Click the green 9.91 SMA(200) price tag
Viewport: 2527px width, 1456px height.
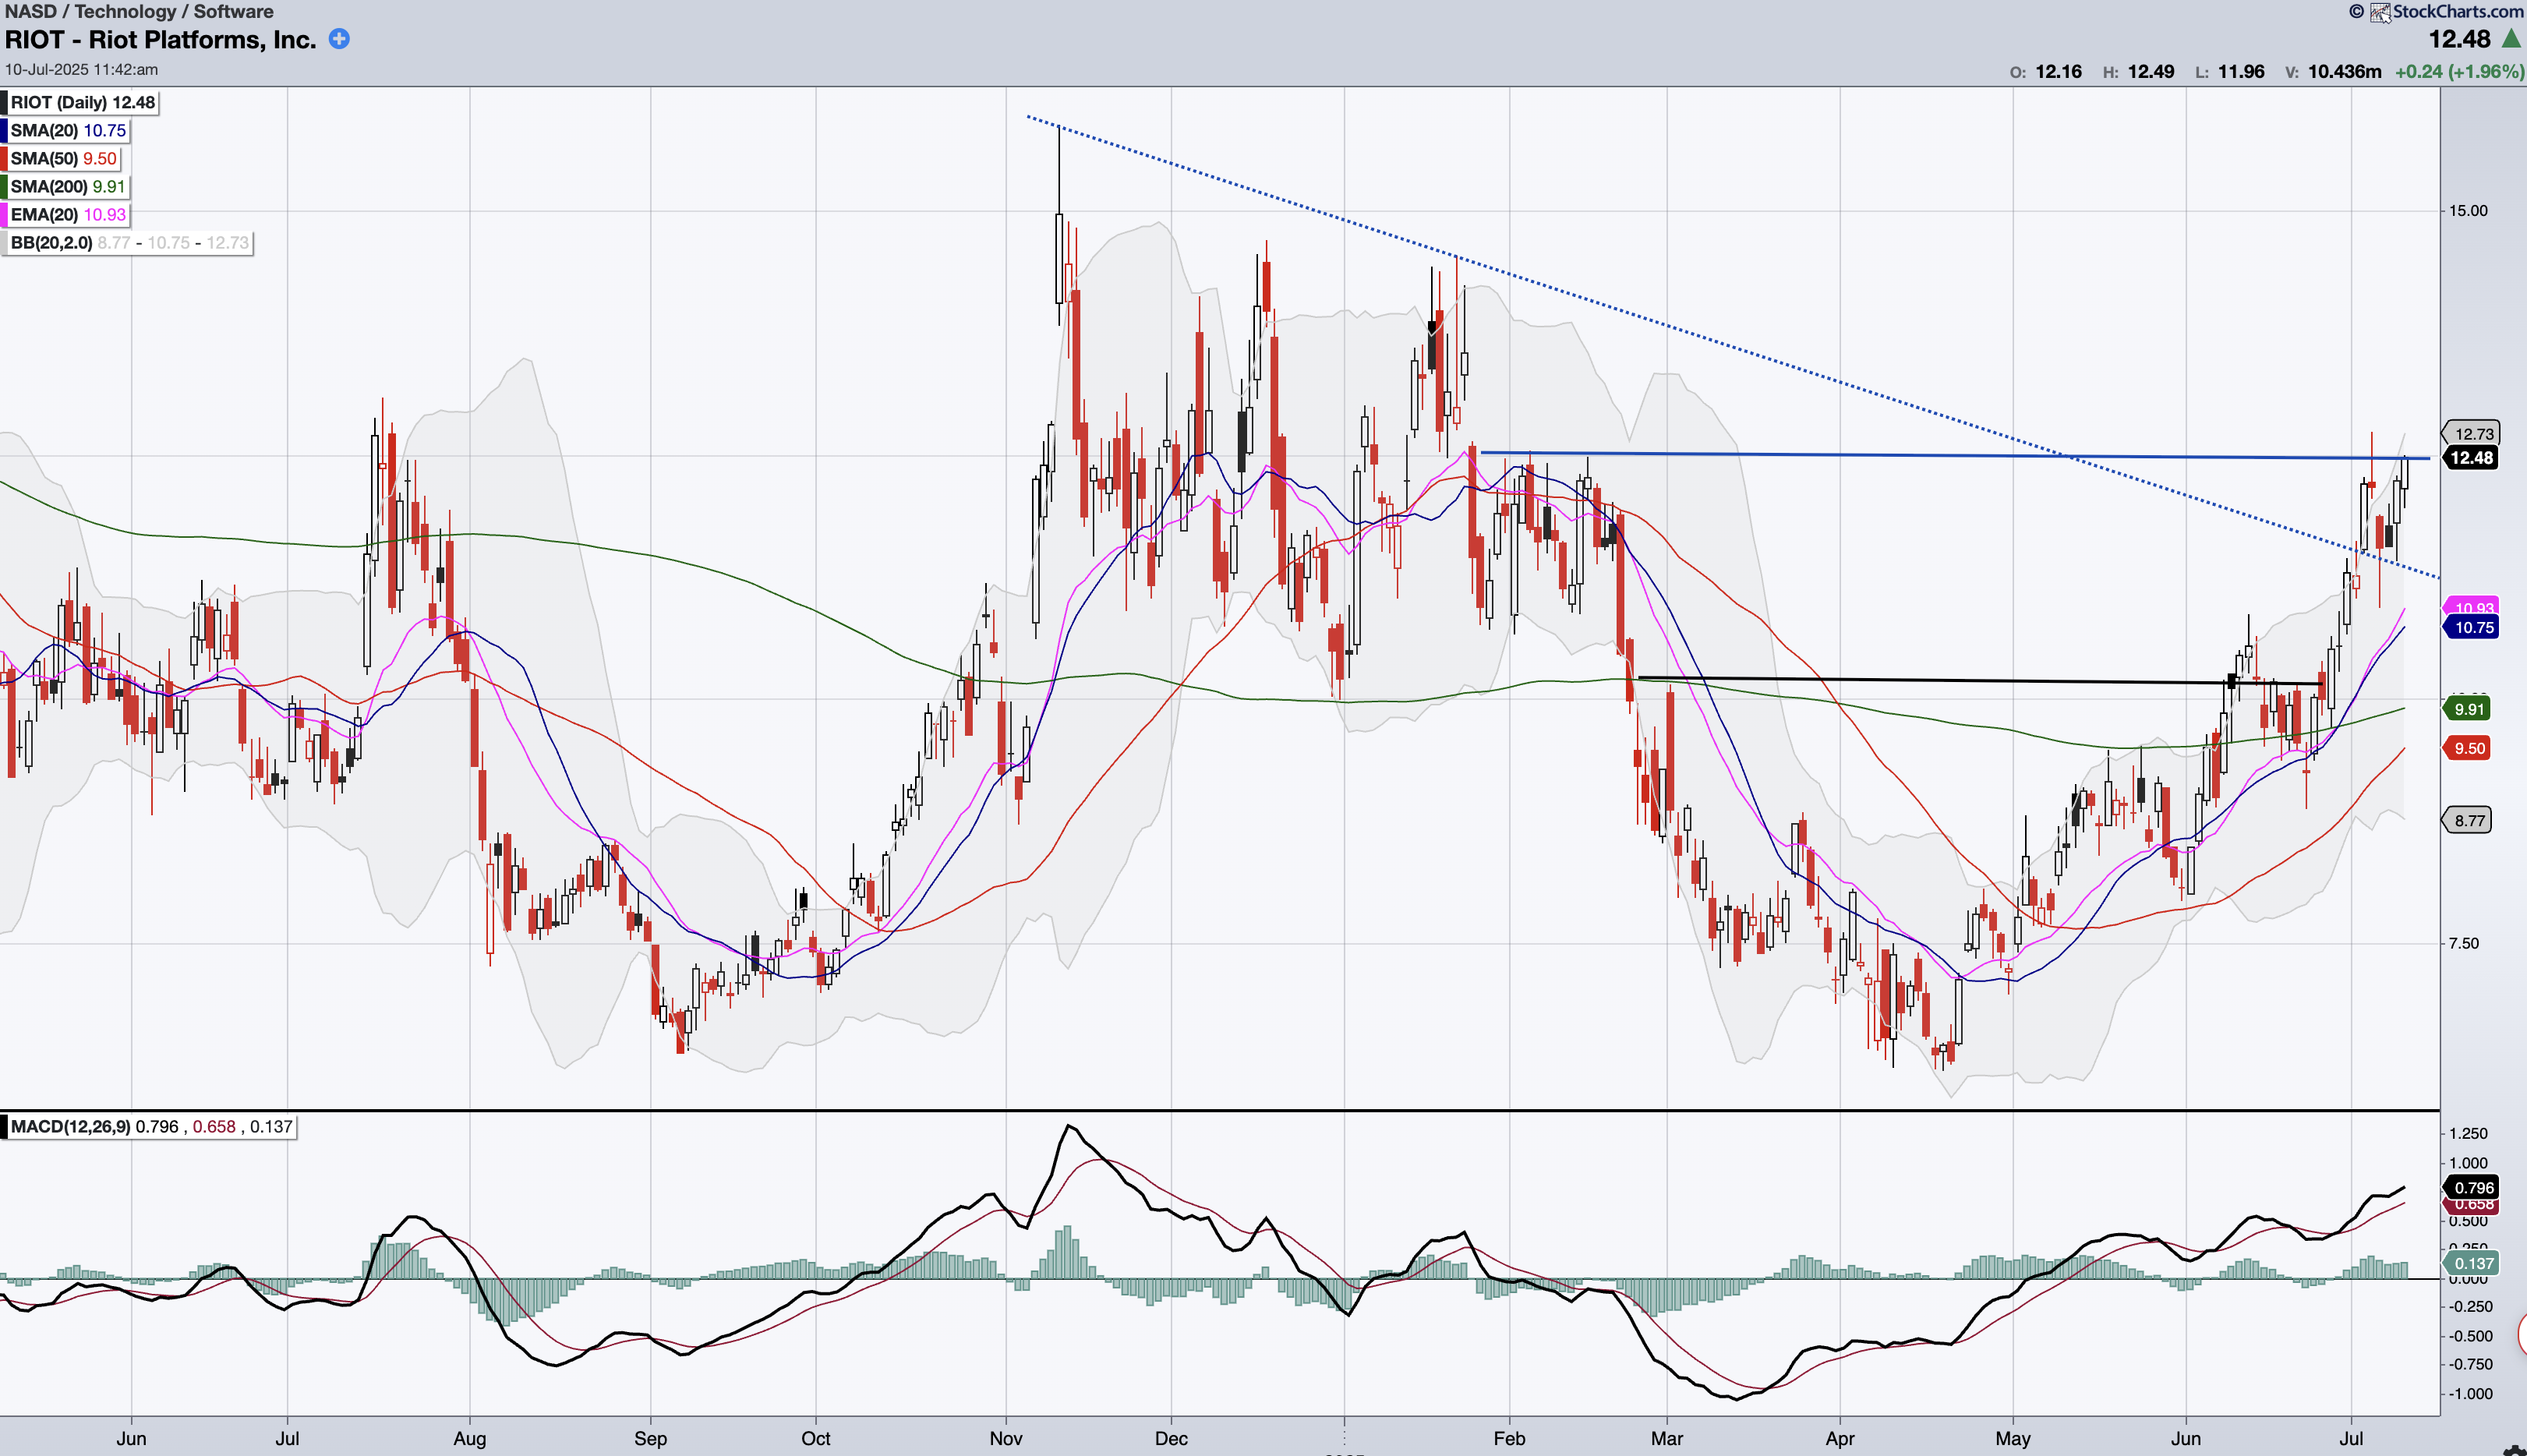coord(2468,709)
